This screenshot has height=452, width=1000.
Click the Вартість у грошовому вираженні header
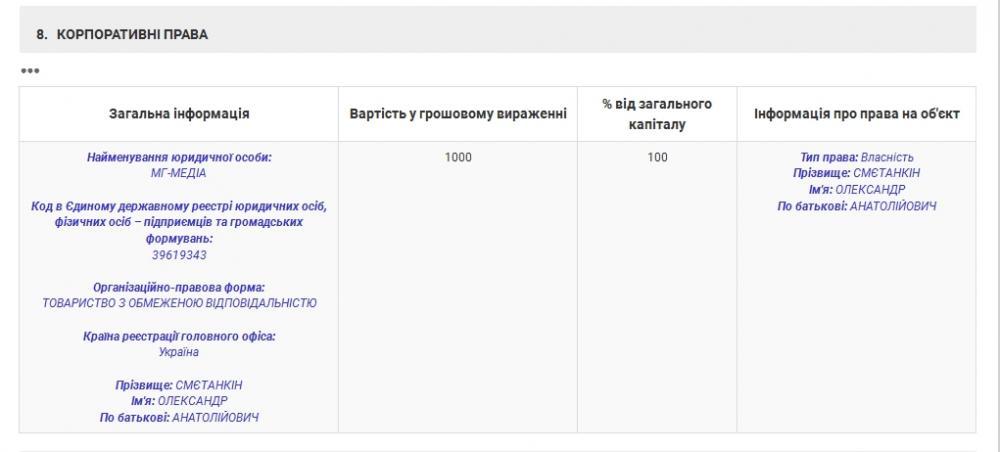tap(458, 114)
